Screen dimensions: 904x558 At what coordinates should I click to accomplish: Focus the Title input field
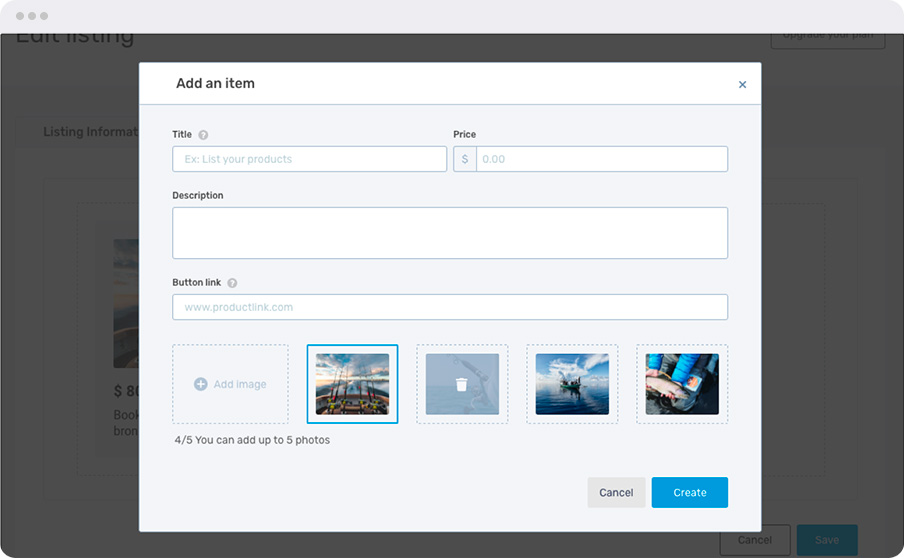[310, 159]
